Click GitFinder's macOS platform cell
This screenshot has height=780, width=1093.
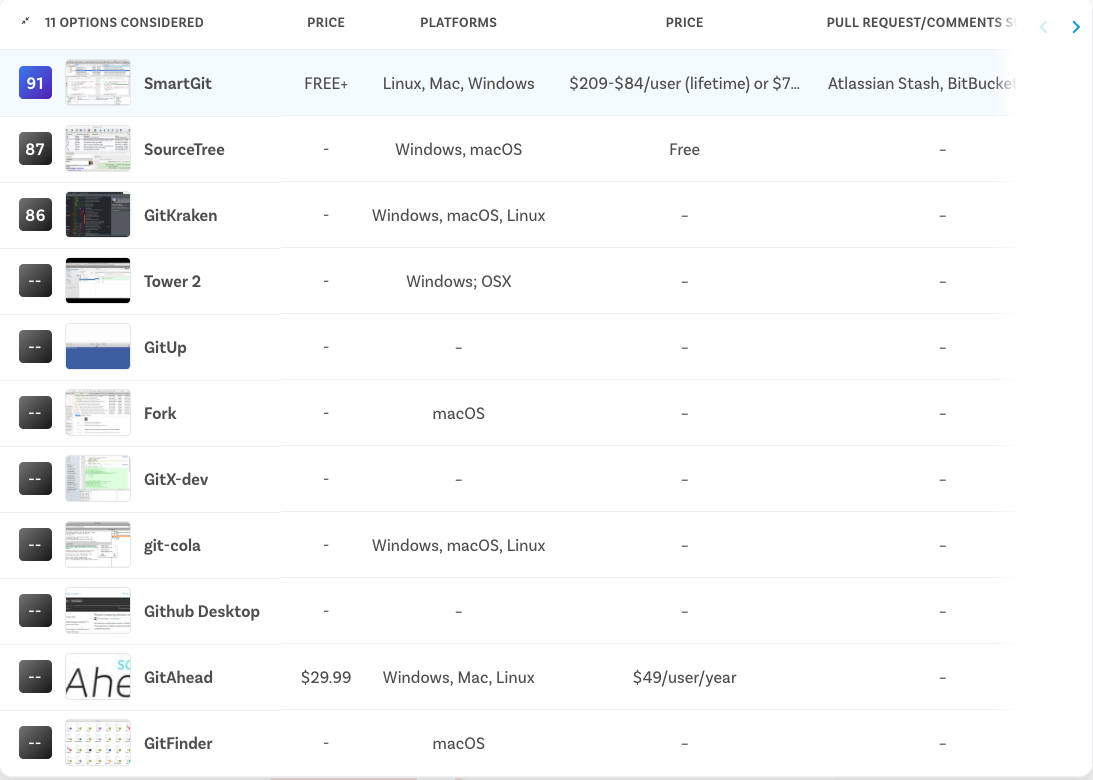[x=459, y=744]
